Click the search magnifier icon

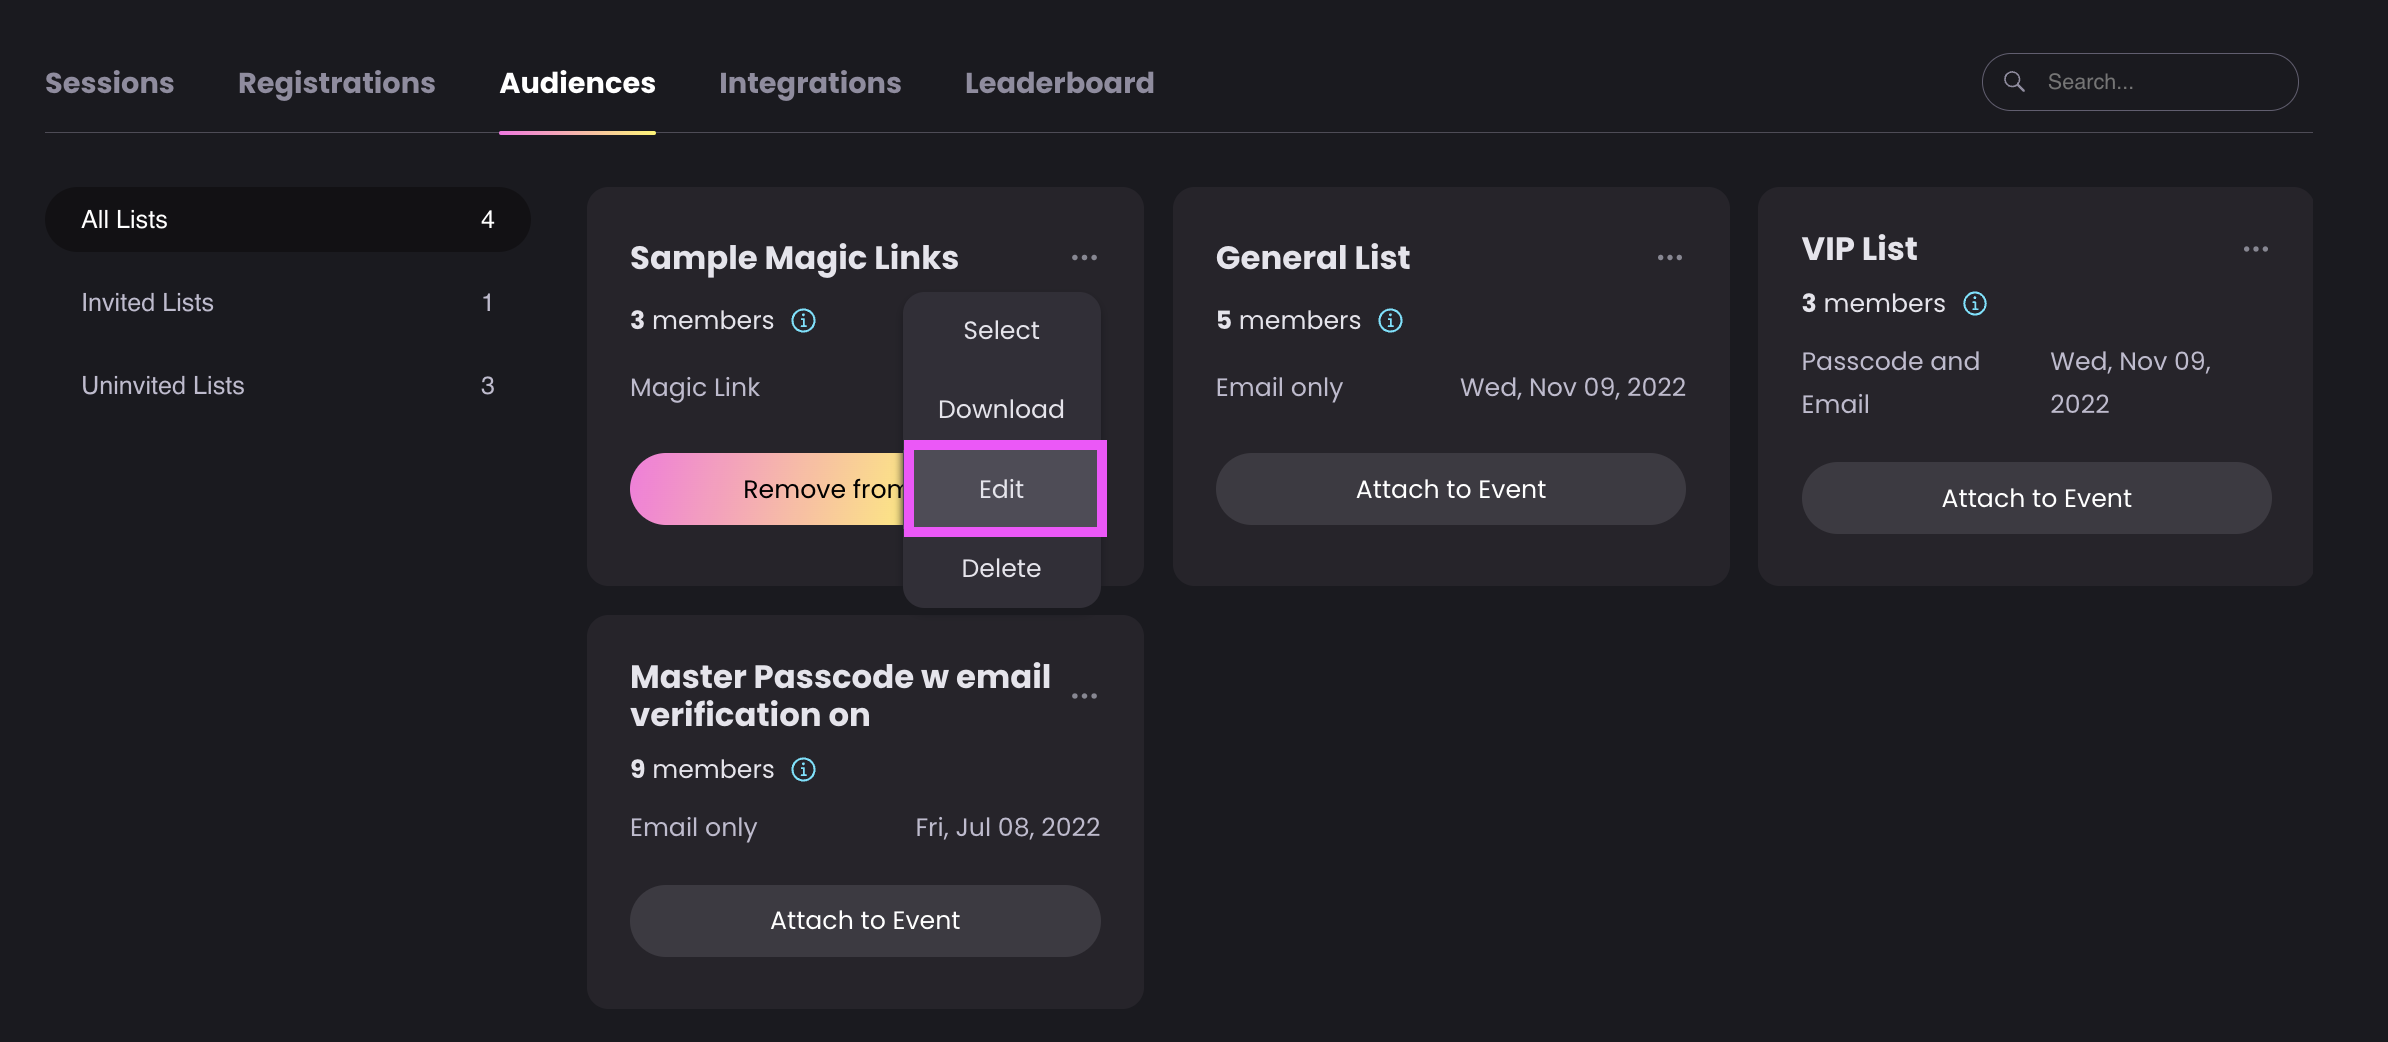point(2015,82)
